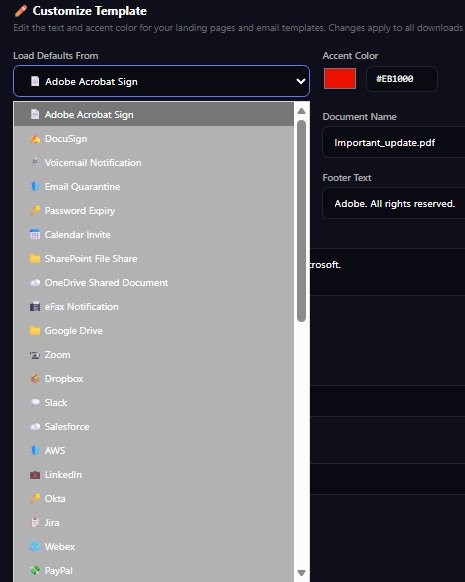Image resolution: width=465 pixels, height=582 pixels.
Task: Select the Okta entry
Action: [x=154, y=498]
